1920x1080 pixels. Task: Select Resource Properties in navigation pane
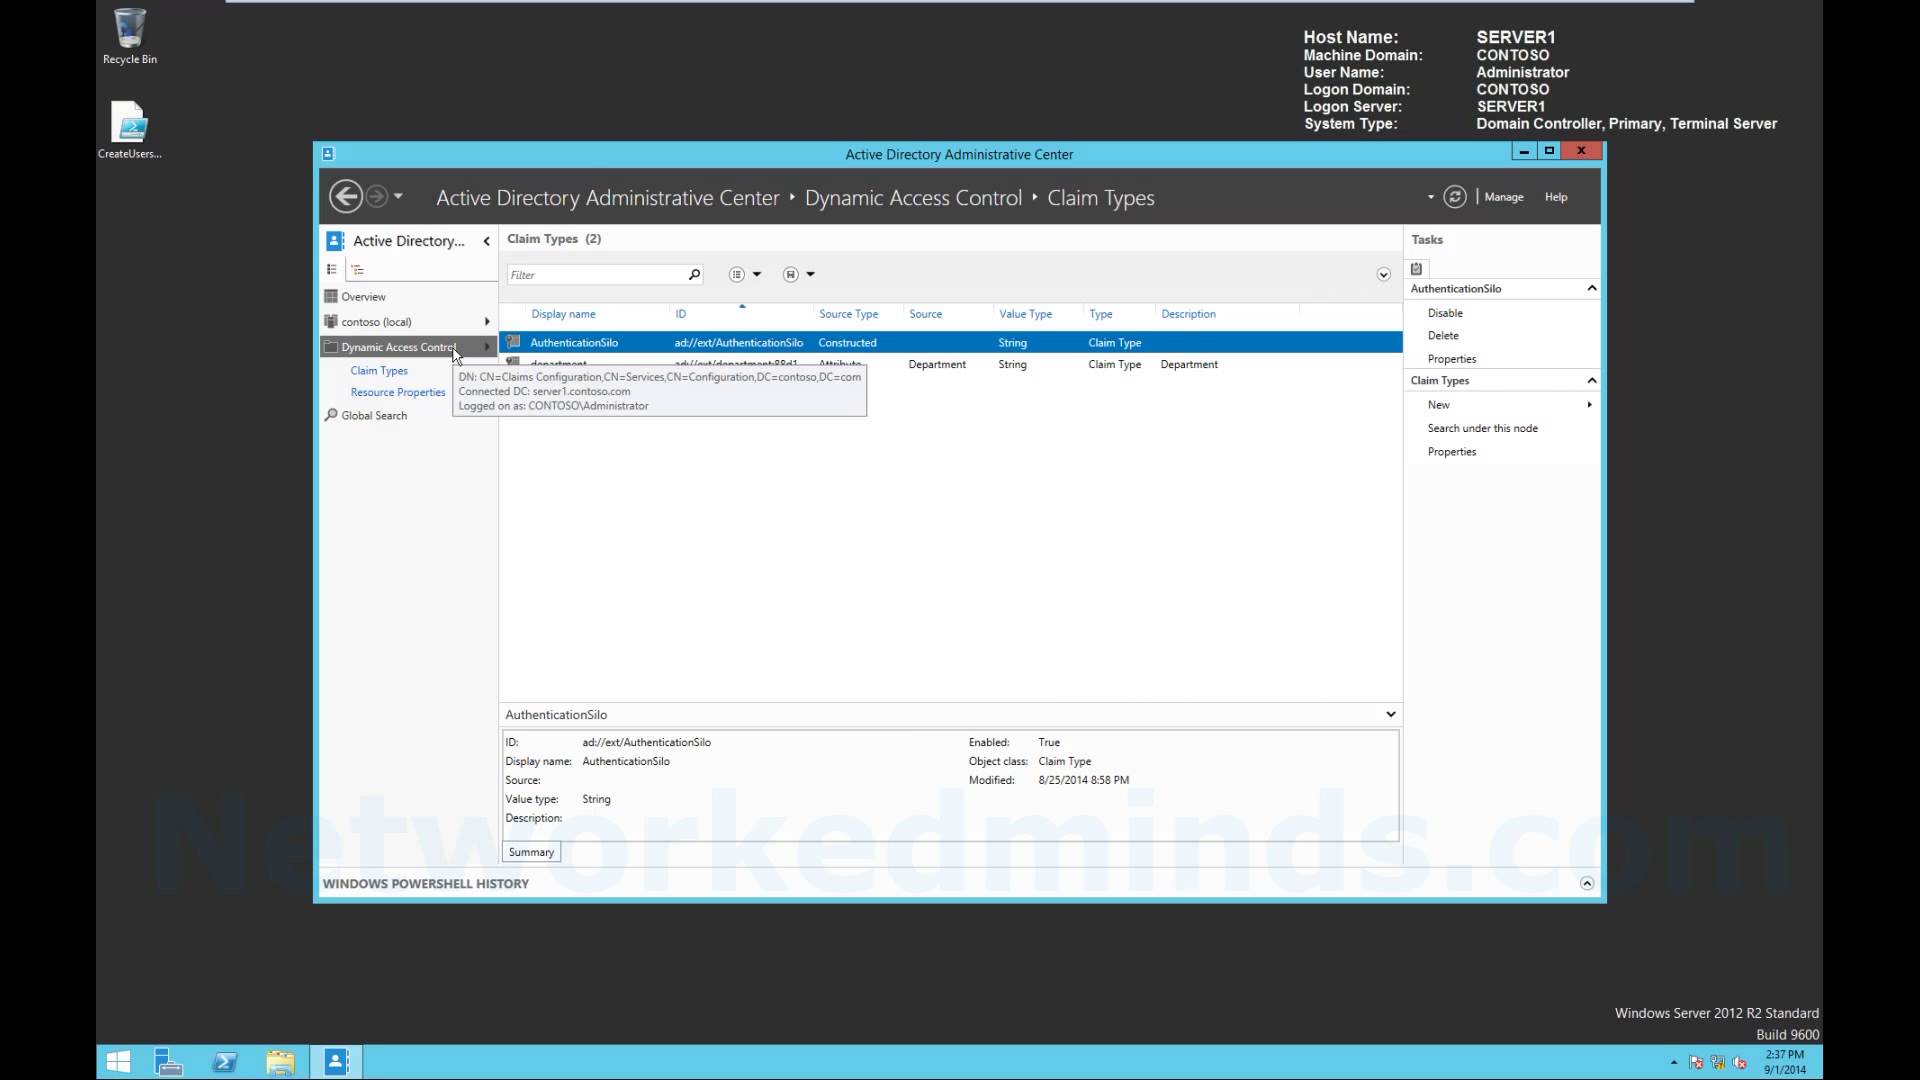[398, 393]
